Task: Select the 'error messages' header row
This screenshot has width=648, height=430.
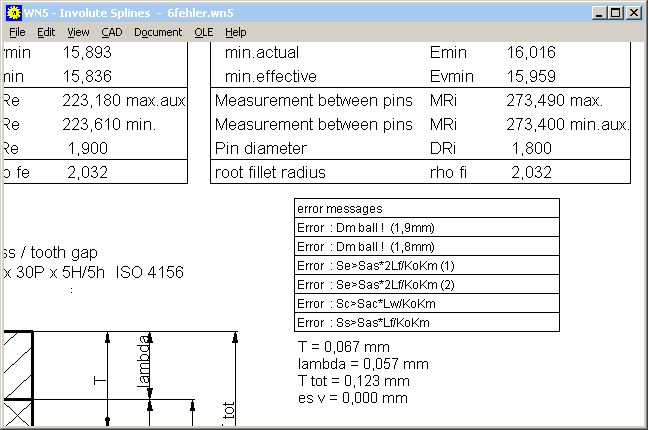Action: 427,209
